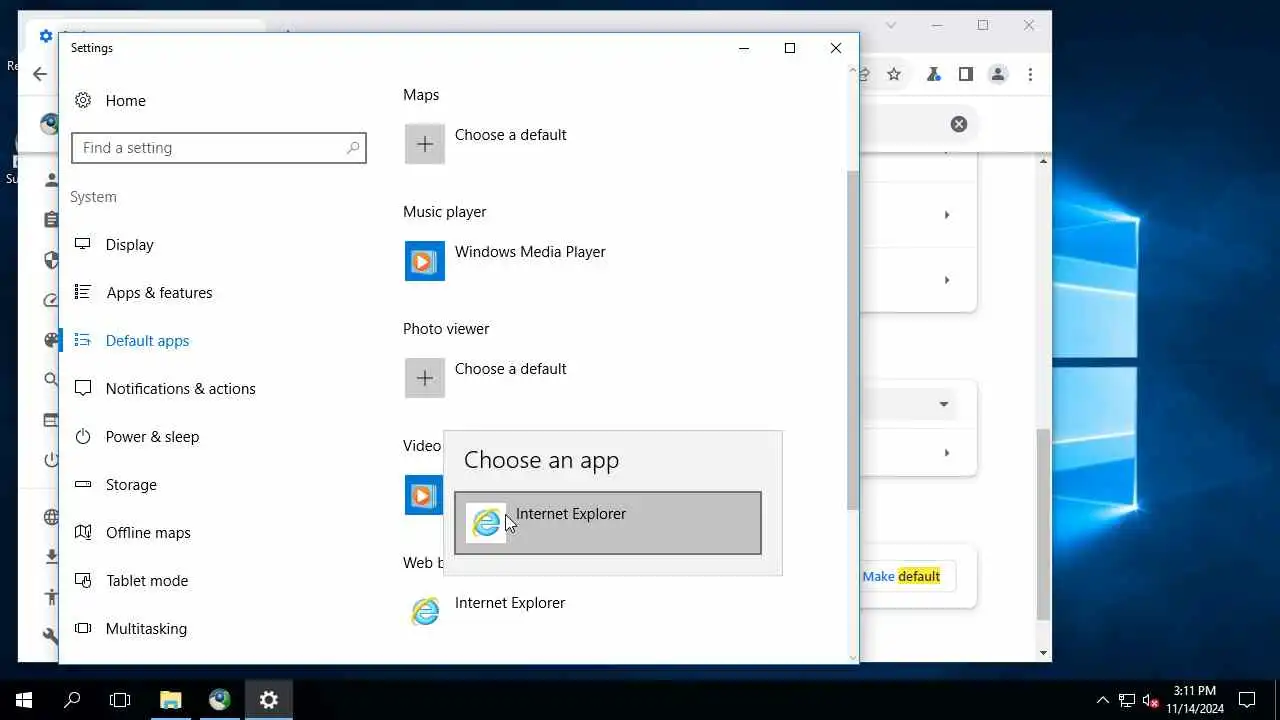1280x720 pixels.
Task: Click the Chrome page vertical scrollbar thumb
Action: click(1044, 525)
